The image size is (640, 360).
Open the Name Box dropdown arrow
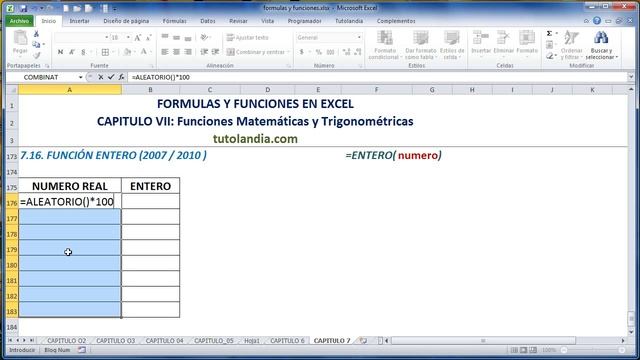coord(80,77)
